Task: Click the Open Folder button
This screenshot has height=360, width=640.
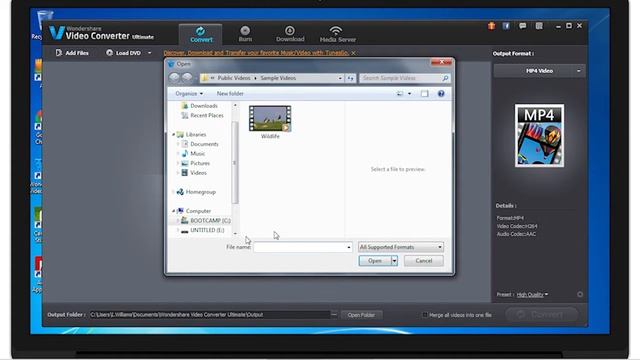Action: pos(361,315)
